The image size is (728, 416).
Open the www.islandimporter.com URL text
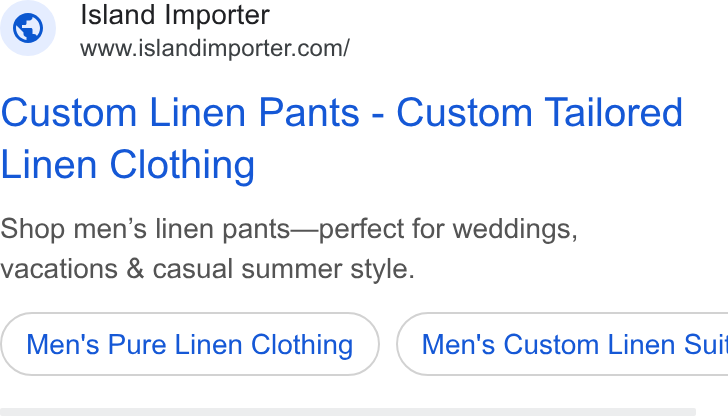[x=215, y=48]
